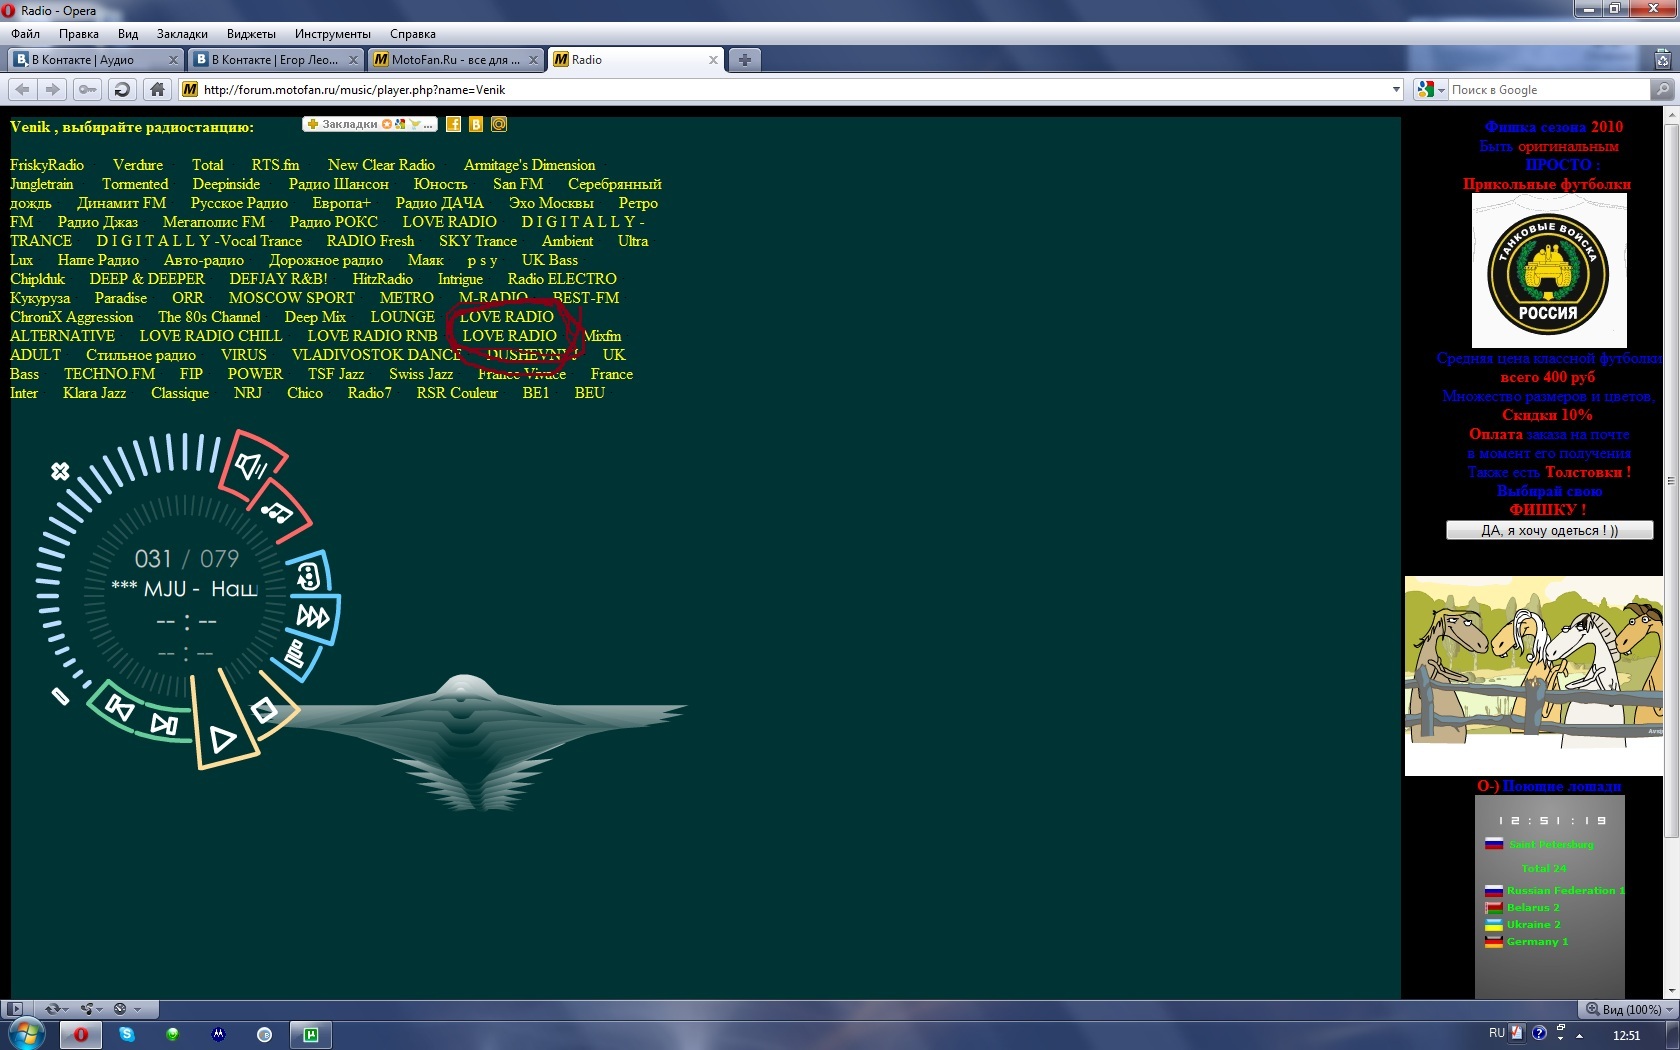Image resolution: width=1680 pixels, height=1050 pixels.
Task: Open the password wand key icon
Action: coord(88,89)
